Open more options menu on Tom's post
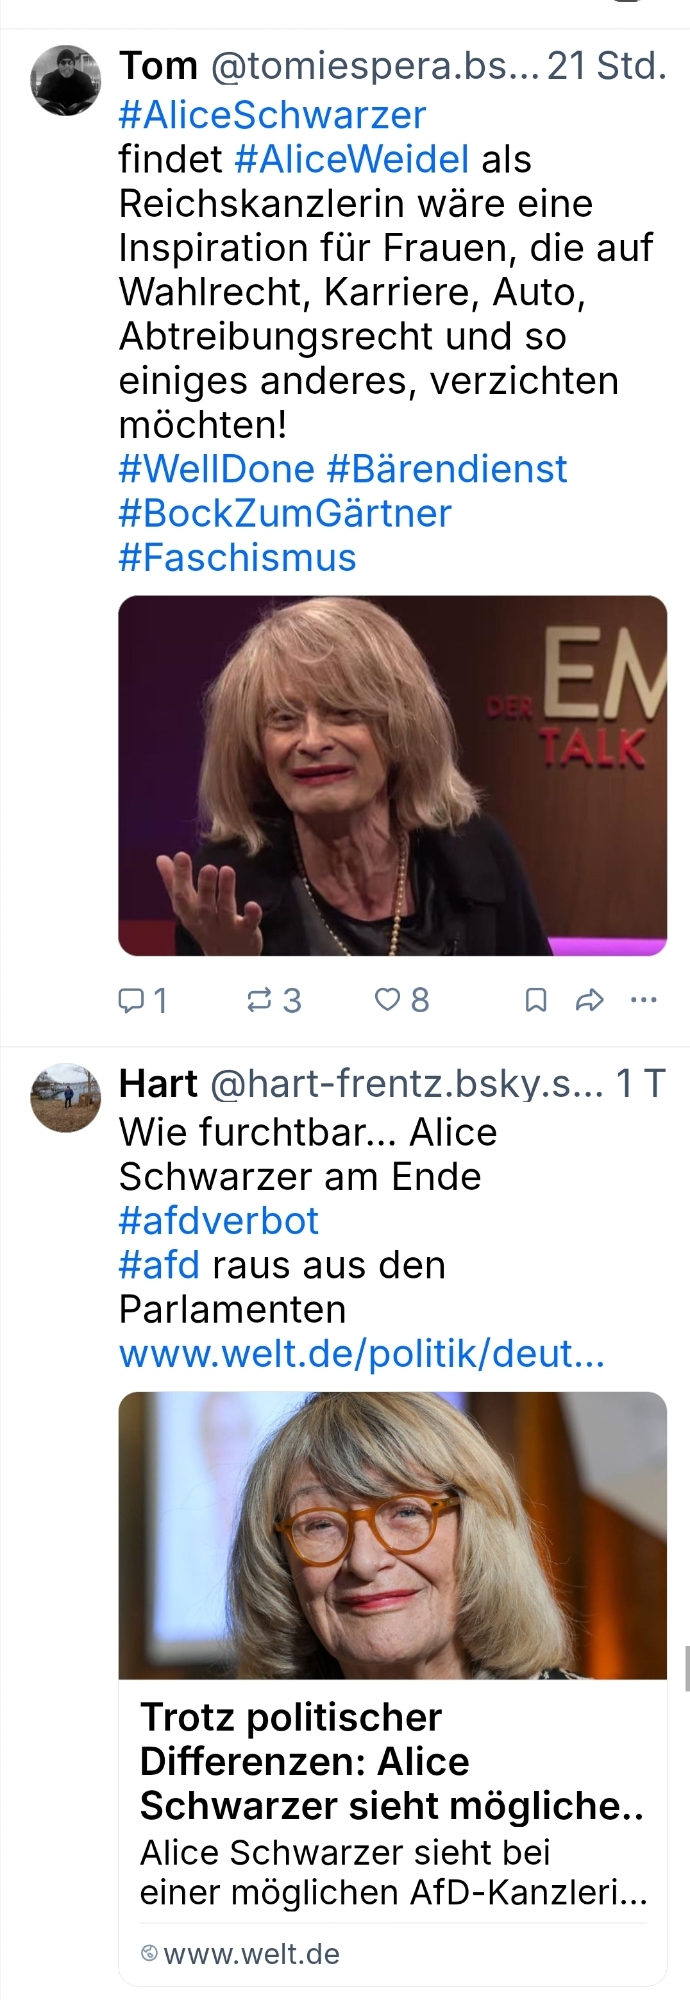This screenshot has height=2000, width=690. click(644, 999)
